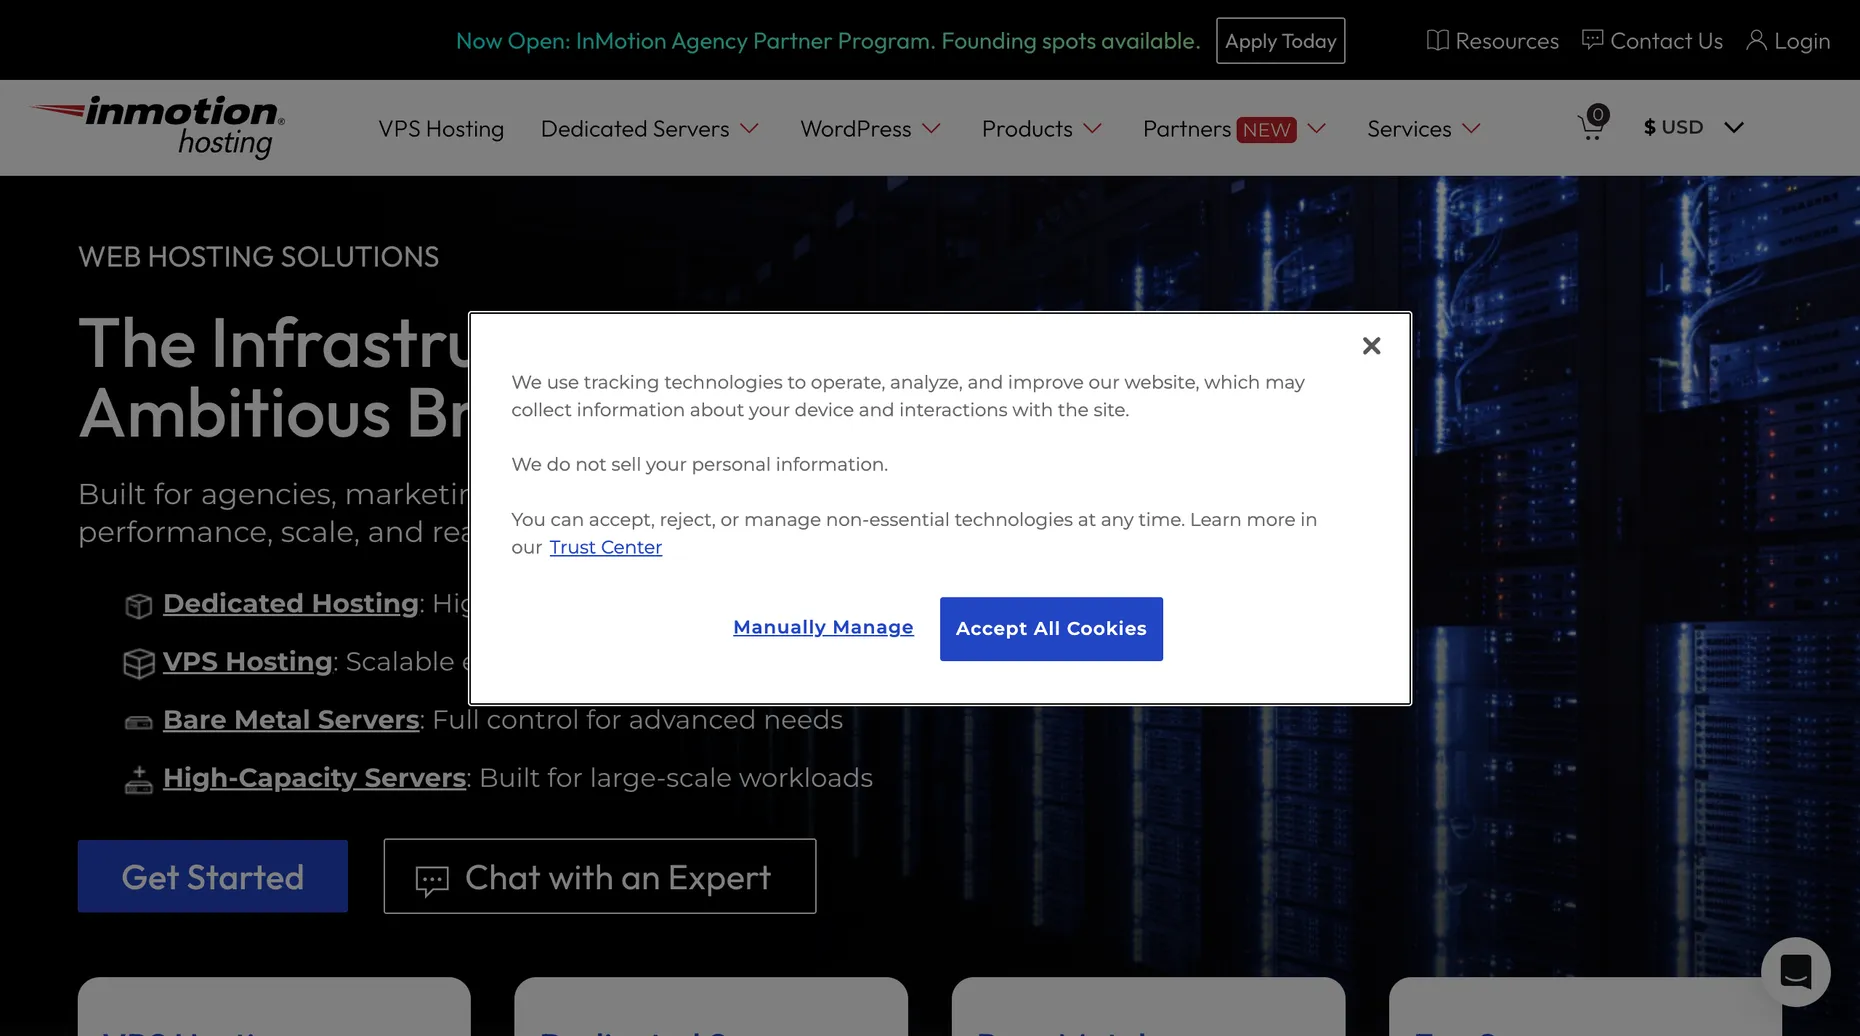Click the Apply Today button

(1280, 41)
